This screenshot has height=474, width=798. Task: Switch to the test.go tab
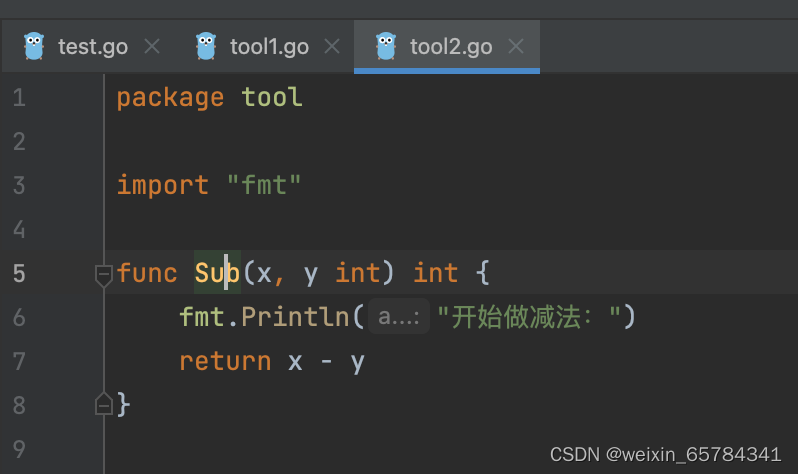coord(92,46)
